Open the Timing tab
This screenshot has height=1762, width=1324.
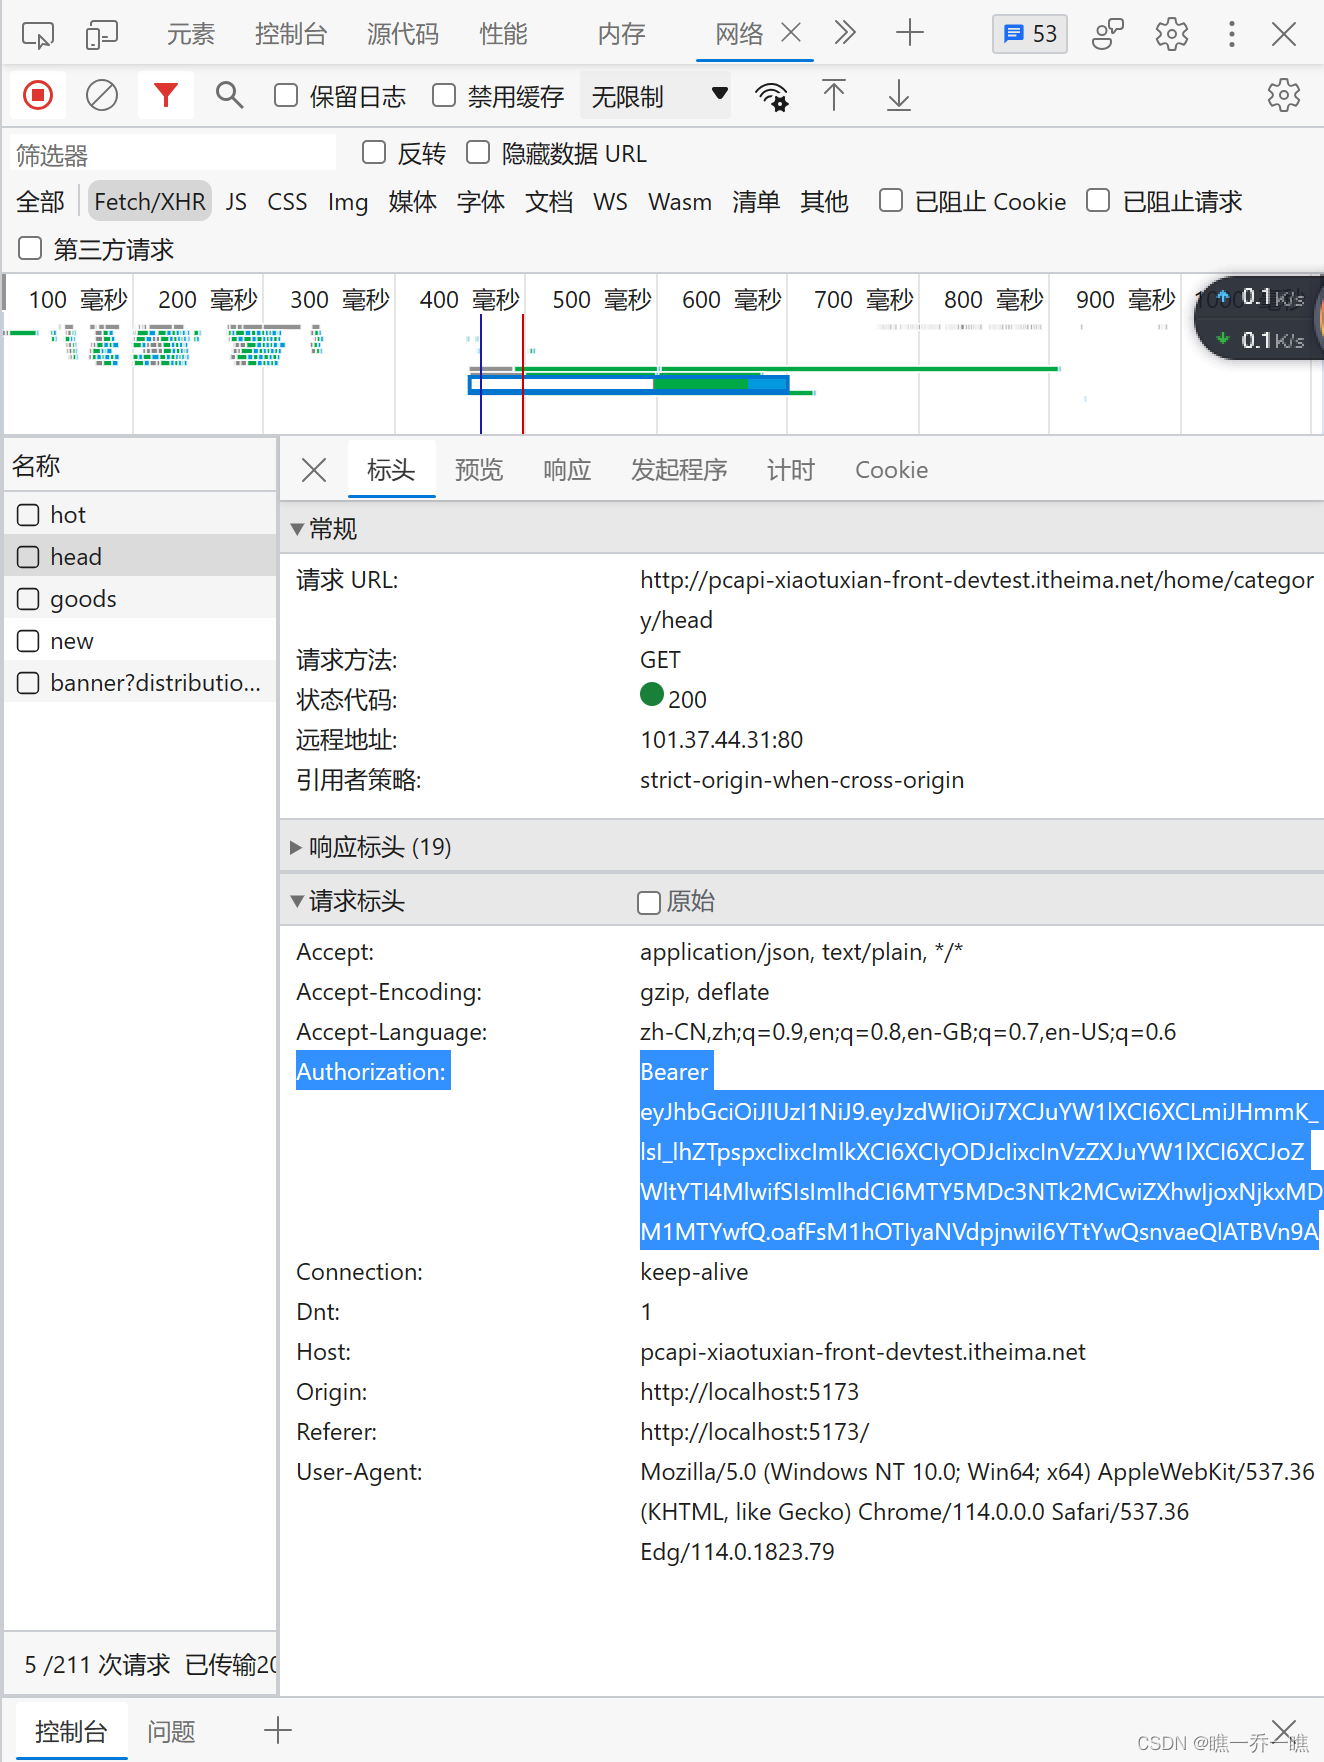[x=791, y=470]
